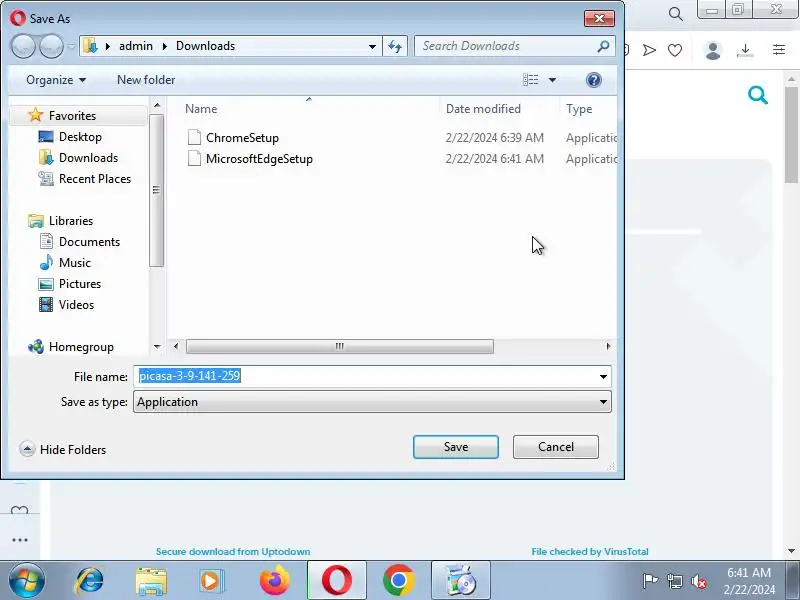
Task: Click the Forward navigation button
Action: click(x=51, y=46)
